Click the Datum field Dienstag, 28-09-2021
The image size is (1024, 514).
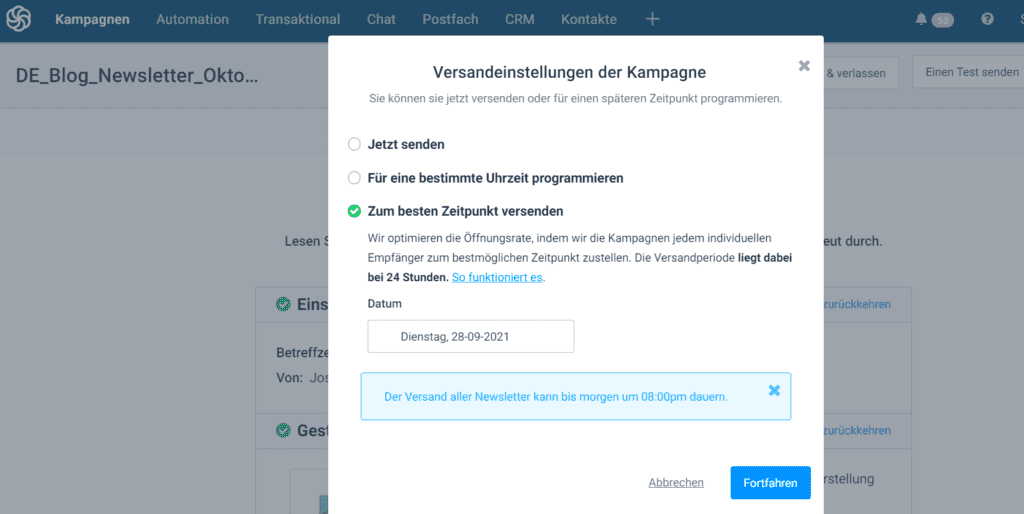point(471,336)
